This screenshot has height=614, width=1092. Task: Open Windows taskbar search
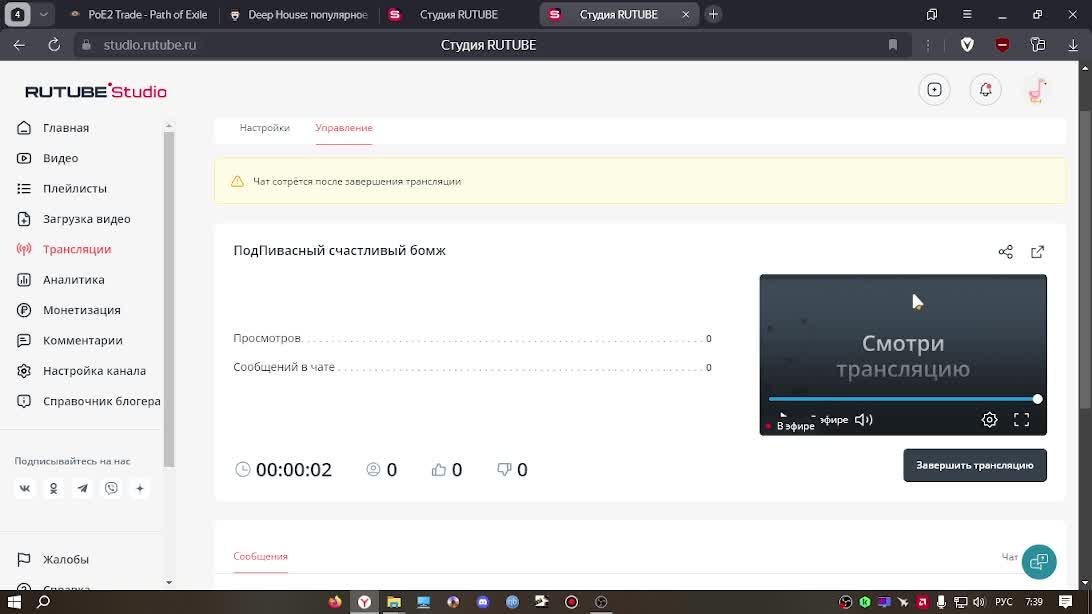43,601
